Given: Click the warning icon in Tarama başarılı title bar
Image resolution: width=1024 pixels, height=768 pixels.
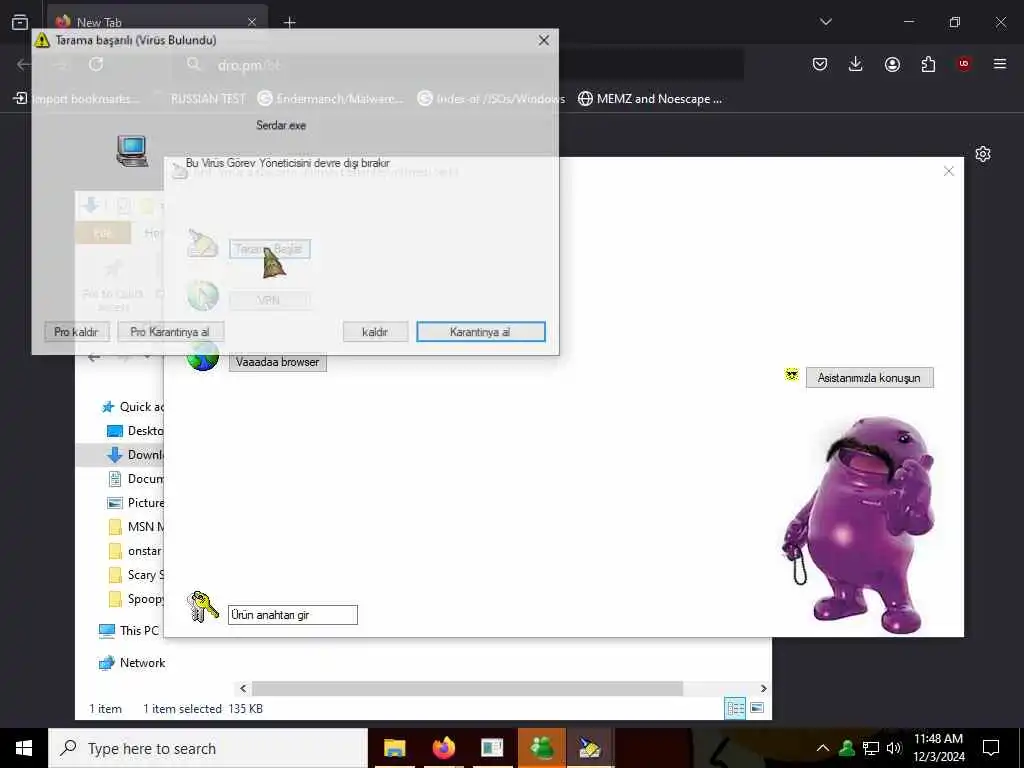Looking at the screenshot, I should (x=42, y=40).
